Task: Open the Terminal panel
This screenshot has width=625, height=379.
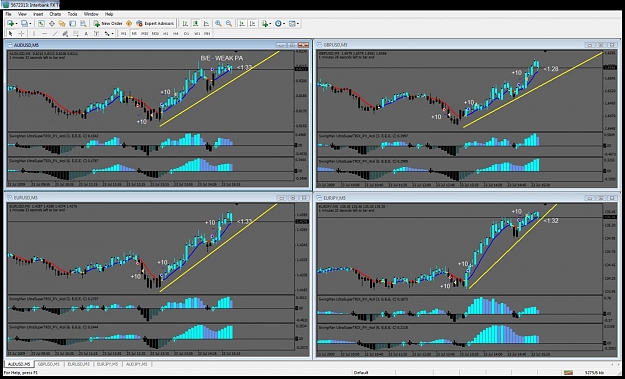Action: coord(72,24)
